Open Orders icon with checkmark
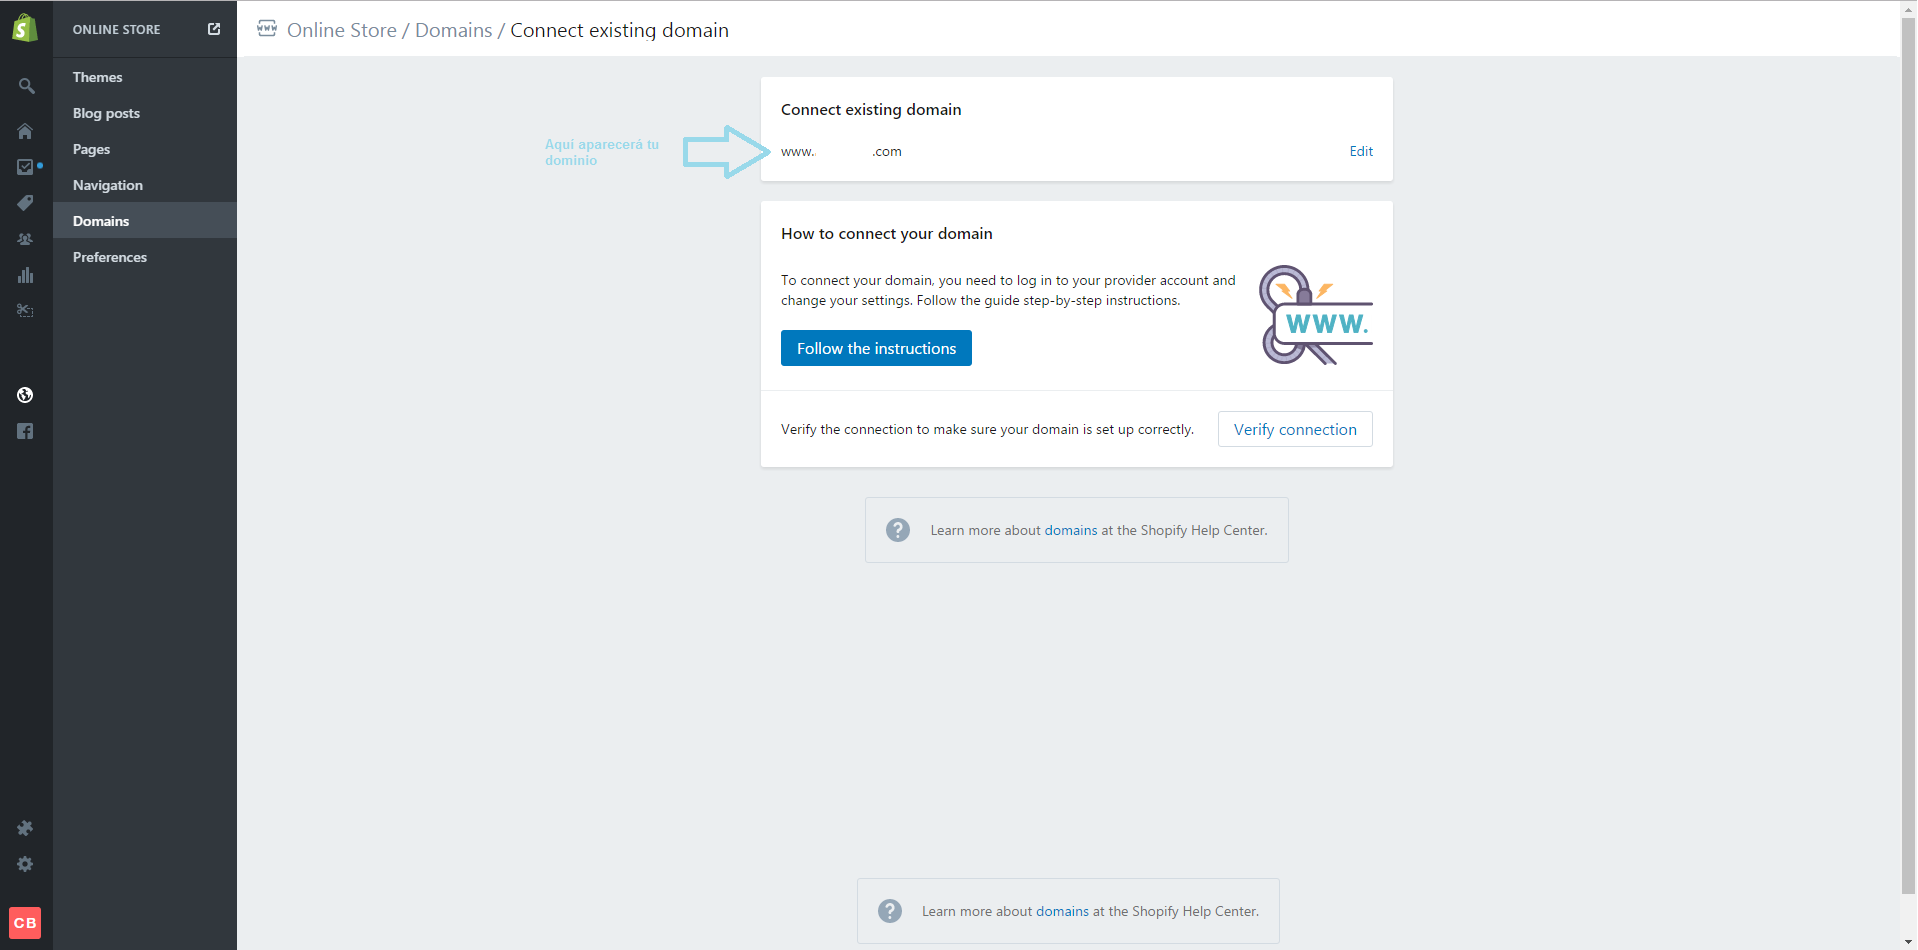 25,167
